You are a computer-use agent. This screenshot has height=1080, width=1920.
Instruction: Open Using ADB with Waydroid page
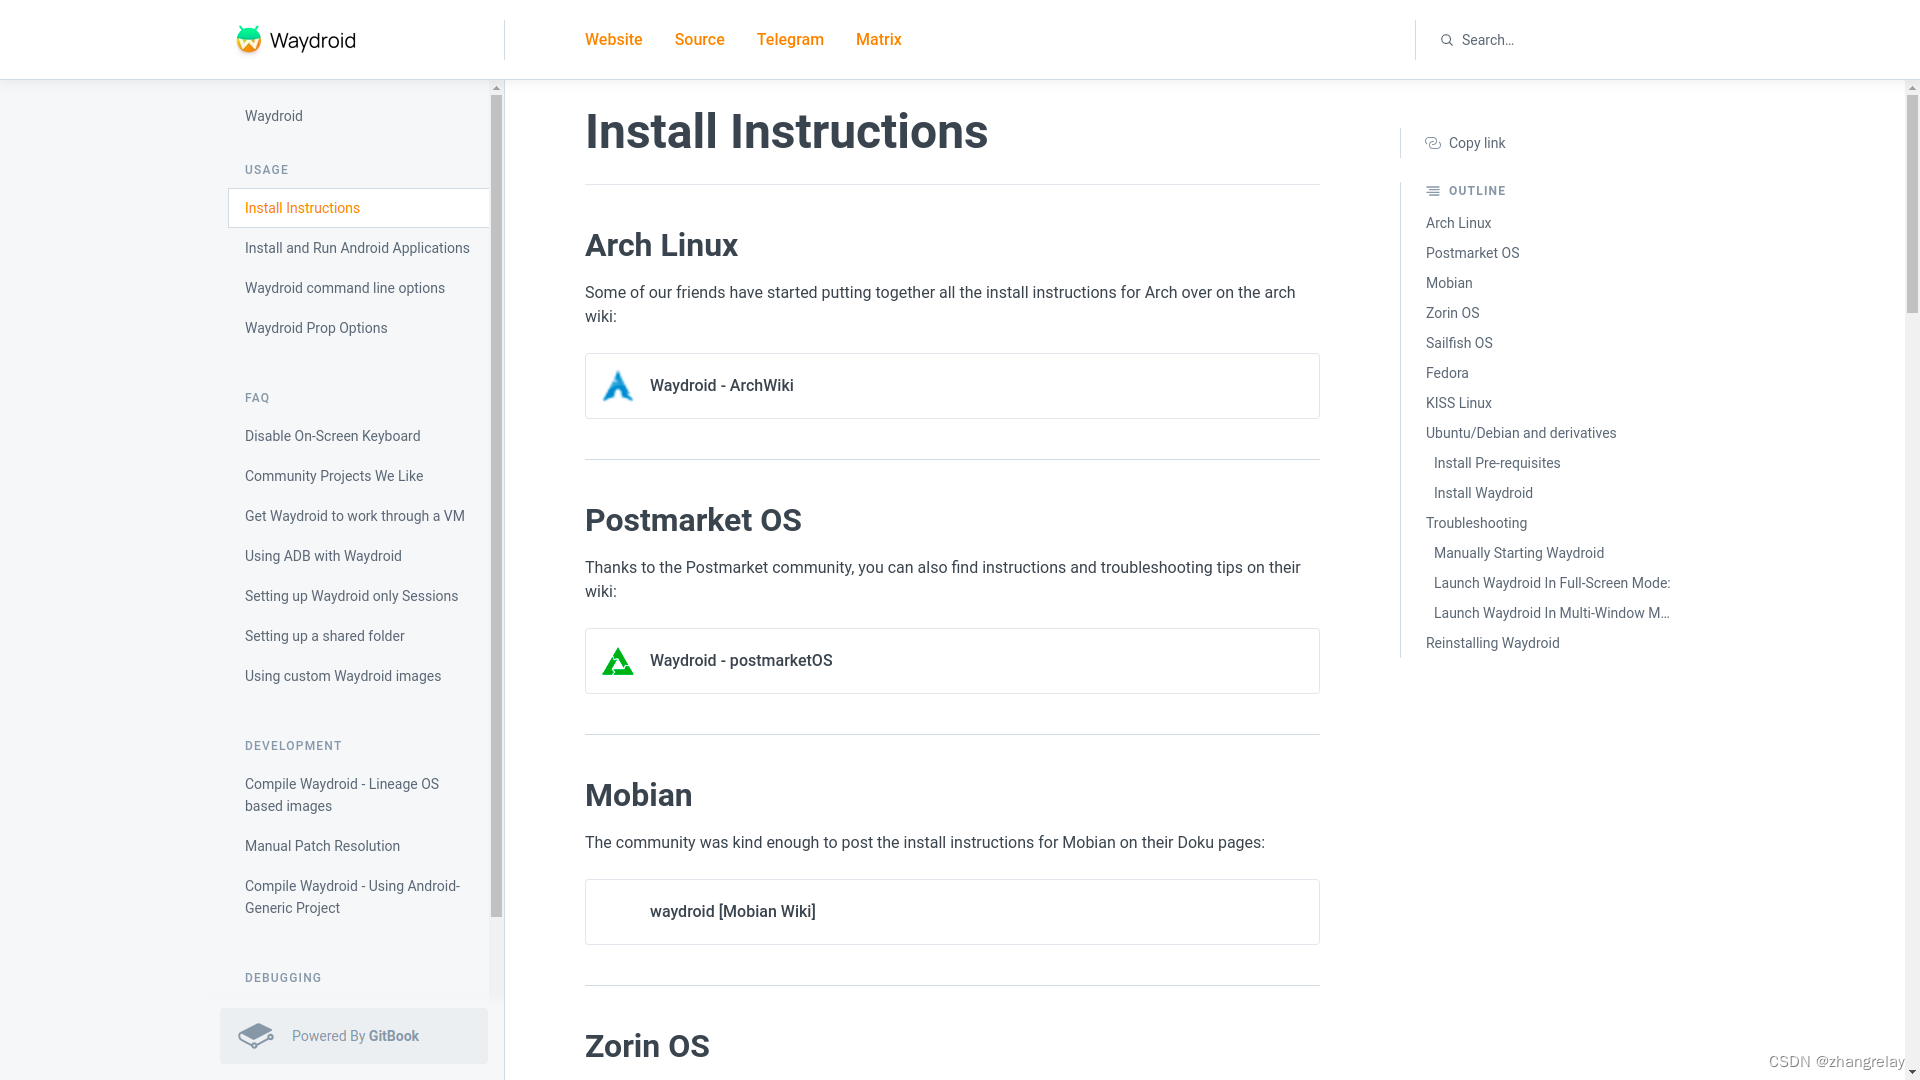[x=323, y=556]
